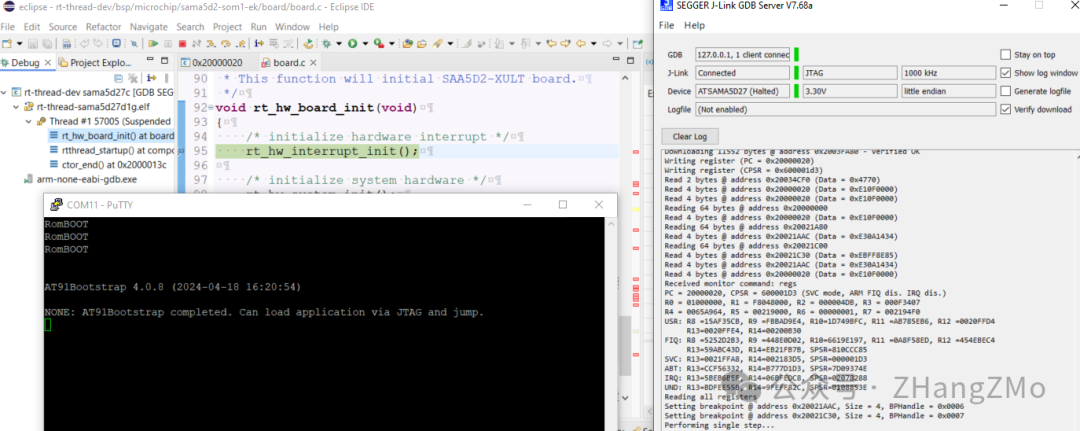
Task: Open the dropdown arrow next to Debug icon
Action: pyautogui.click(x=339, y=43)
